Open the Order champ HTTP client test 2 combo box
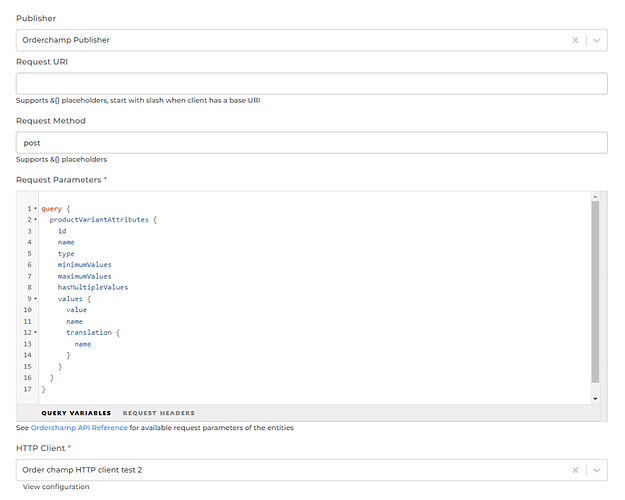 coord(312,470)
